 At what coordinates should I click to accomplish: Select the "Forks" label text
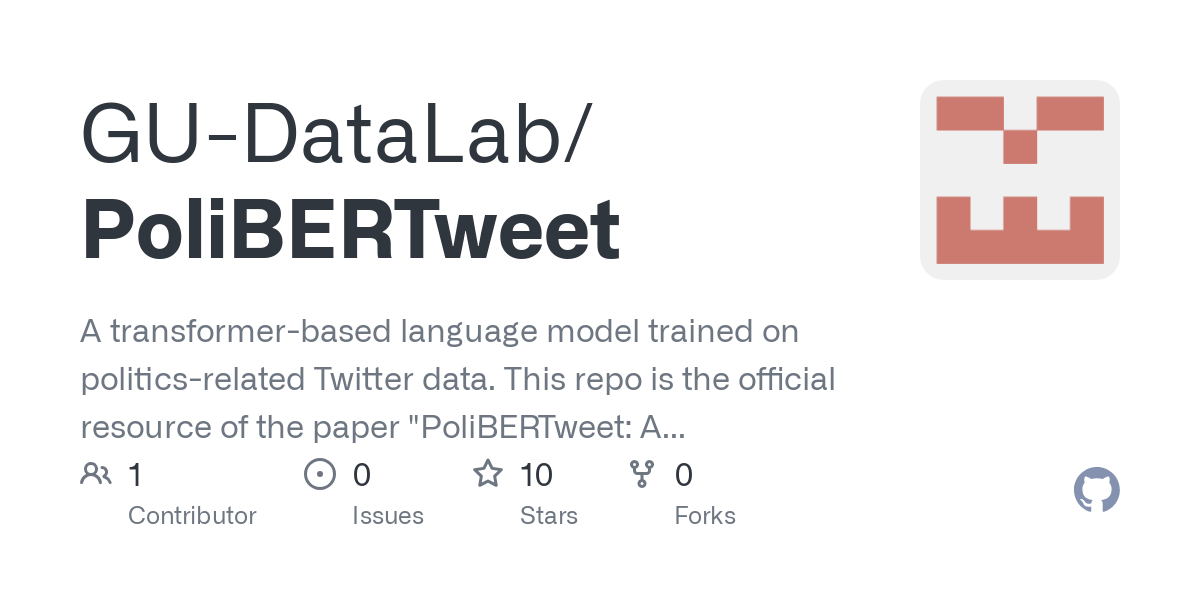(705, 516)
